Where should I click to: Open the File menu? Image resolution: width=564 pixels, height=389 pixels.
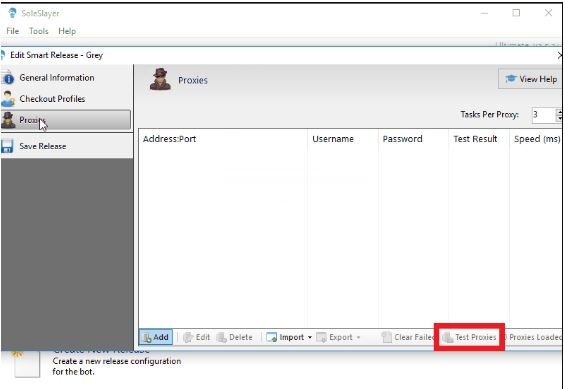pos(13,31)
